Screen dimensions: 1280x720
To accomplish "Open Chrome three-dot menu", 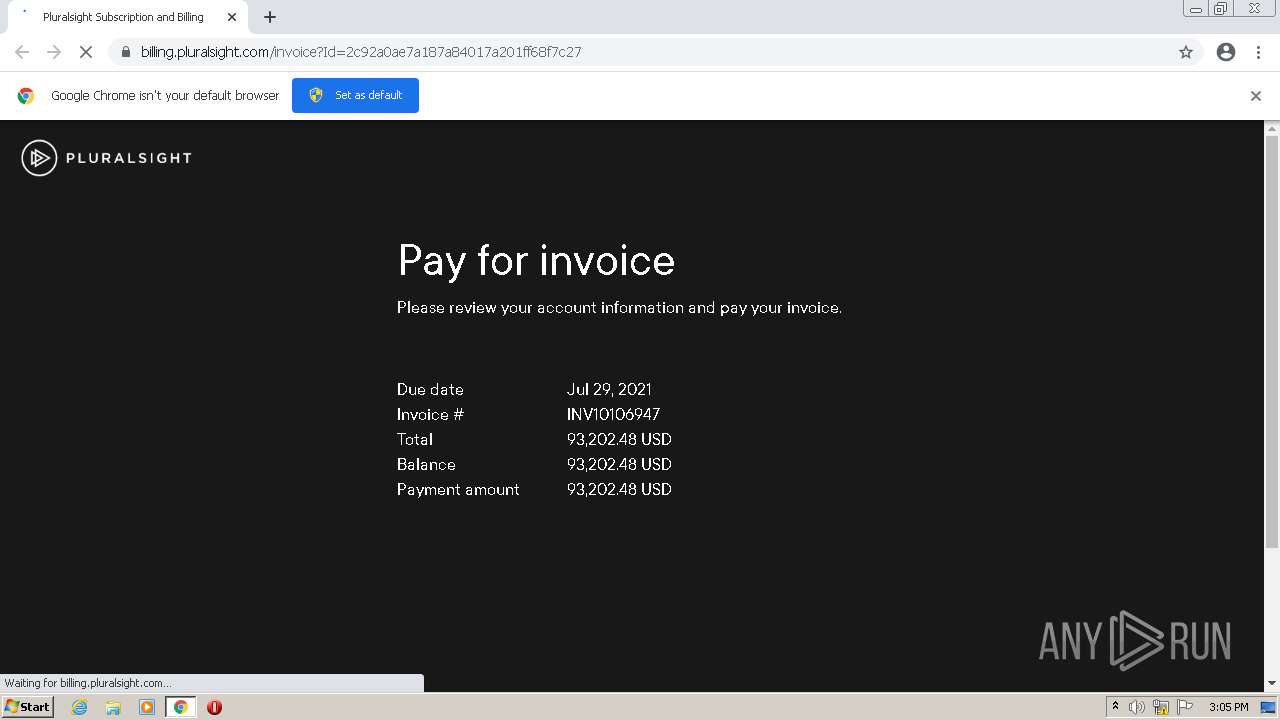I will (1258, 52).
